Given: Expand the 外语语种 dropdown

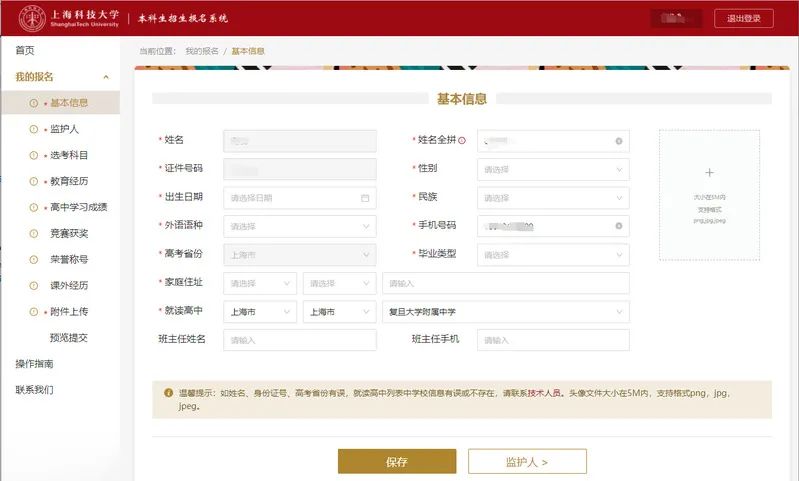Looking at the screenshot, I should (x=300, y=227).
